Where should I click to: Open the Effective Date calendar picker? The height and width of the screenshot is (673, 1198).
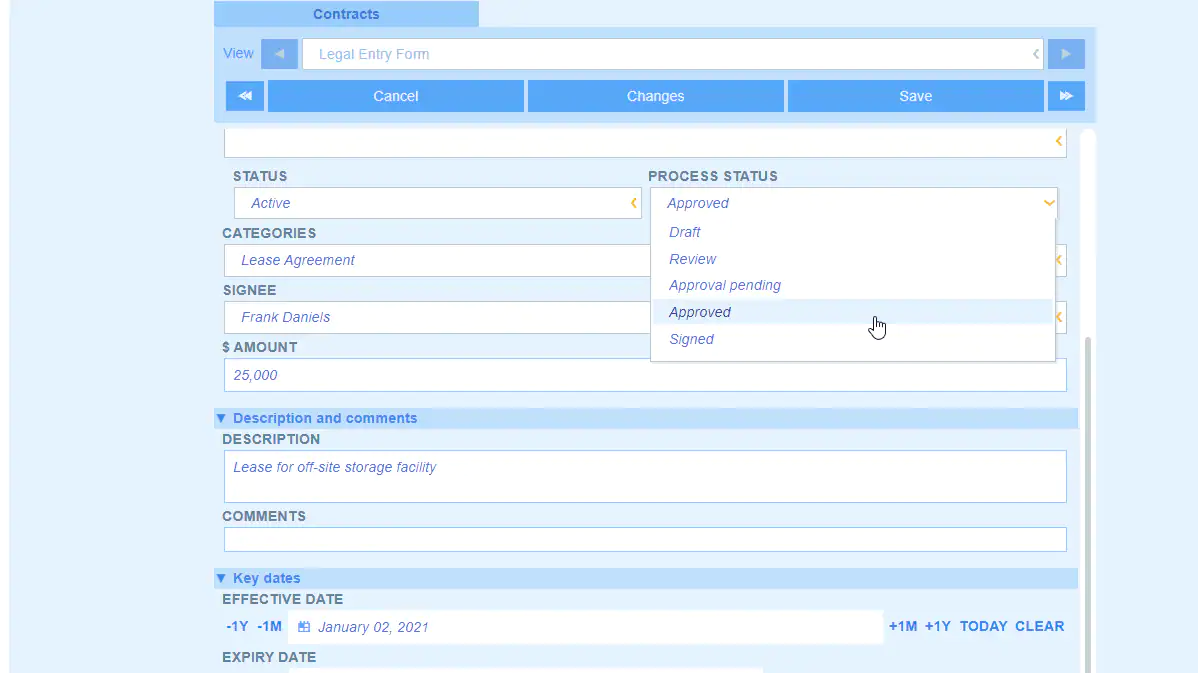303,626
